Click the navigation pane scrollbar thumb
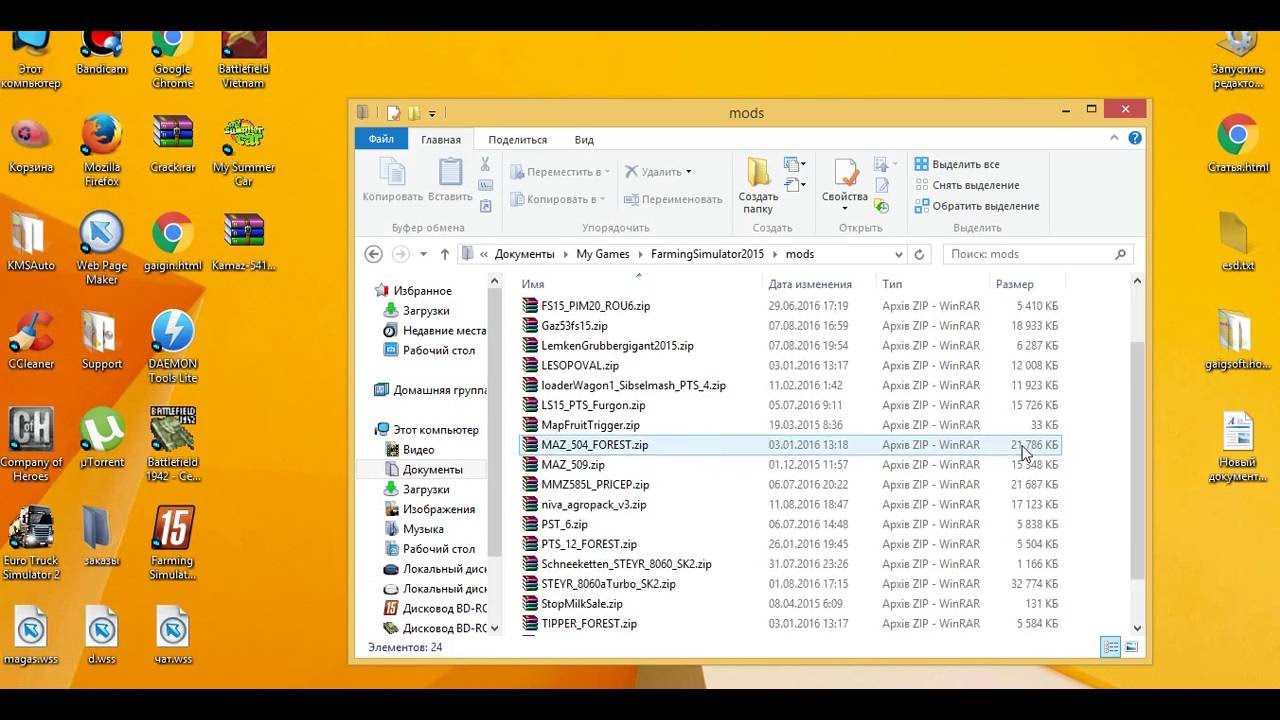The image size is (1280, 720). pos(493,421)
